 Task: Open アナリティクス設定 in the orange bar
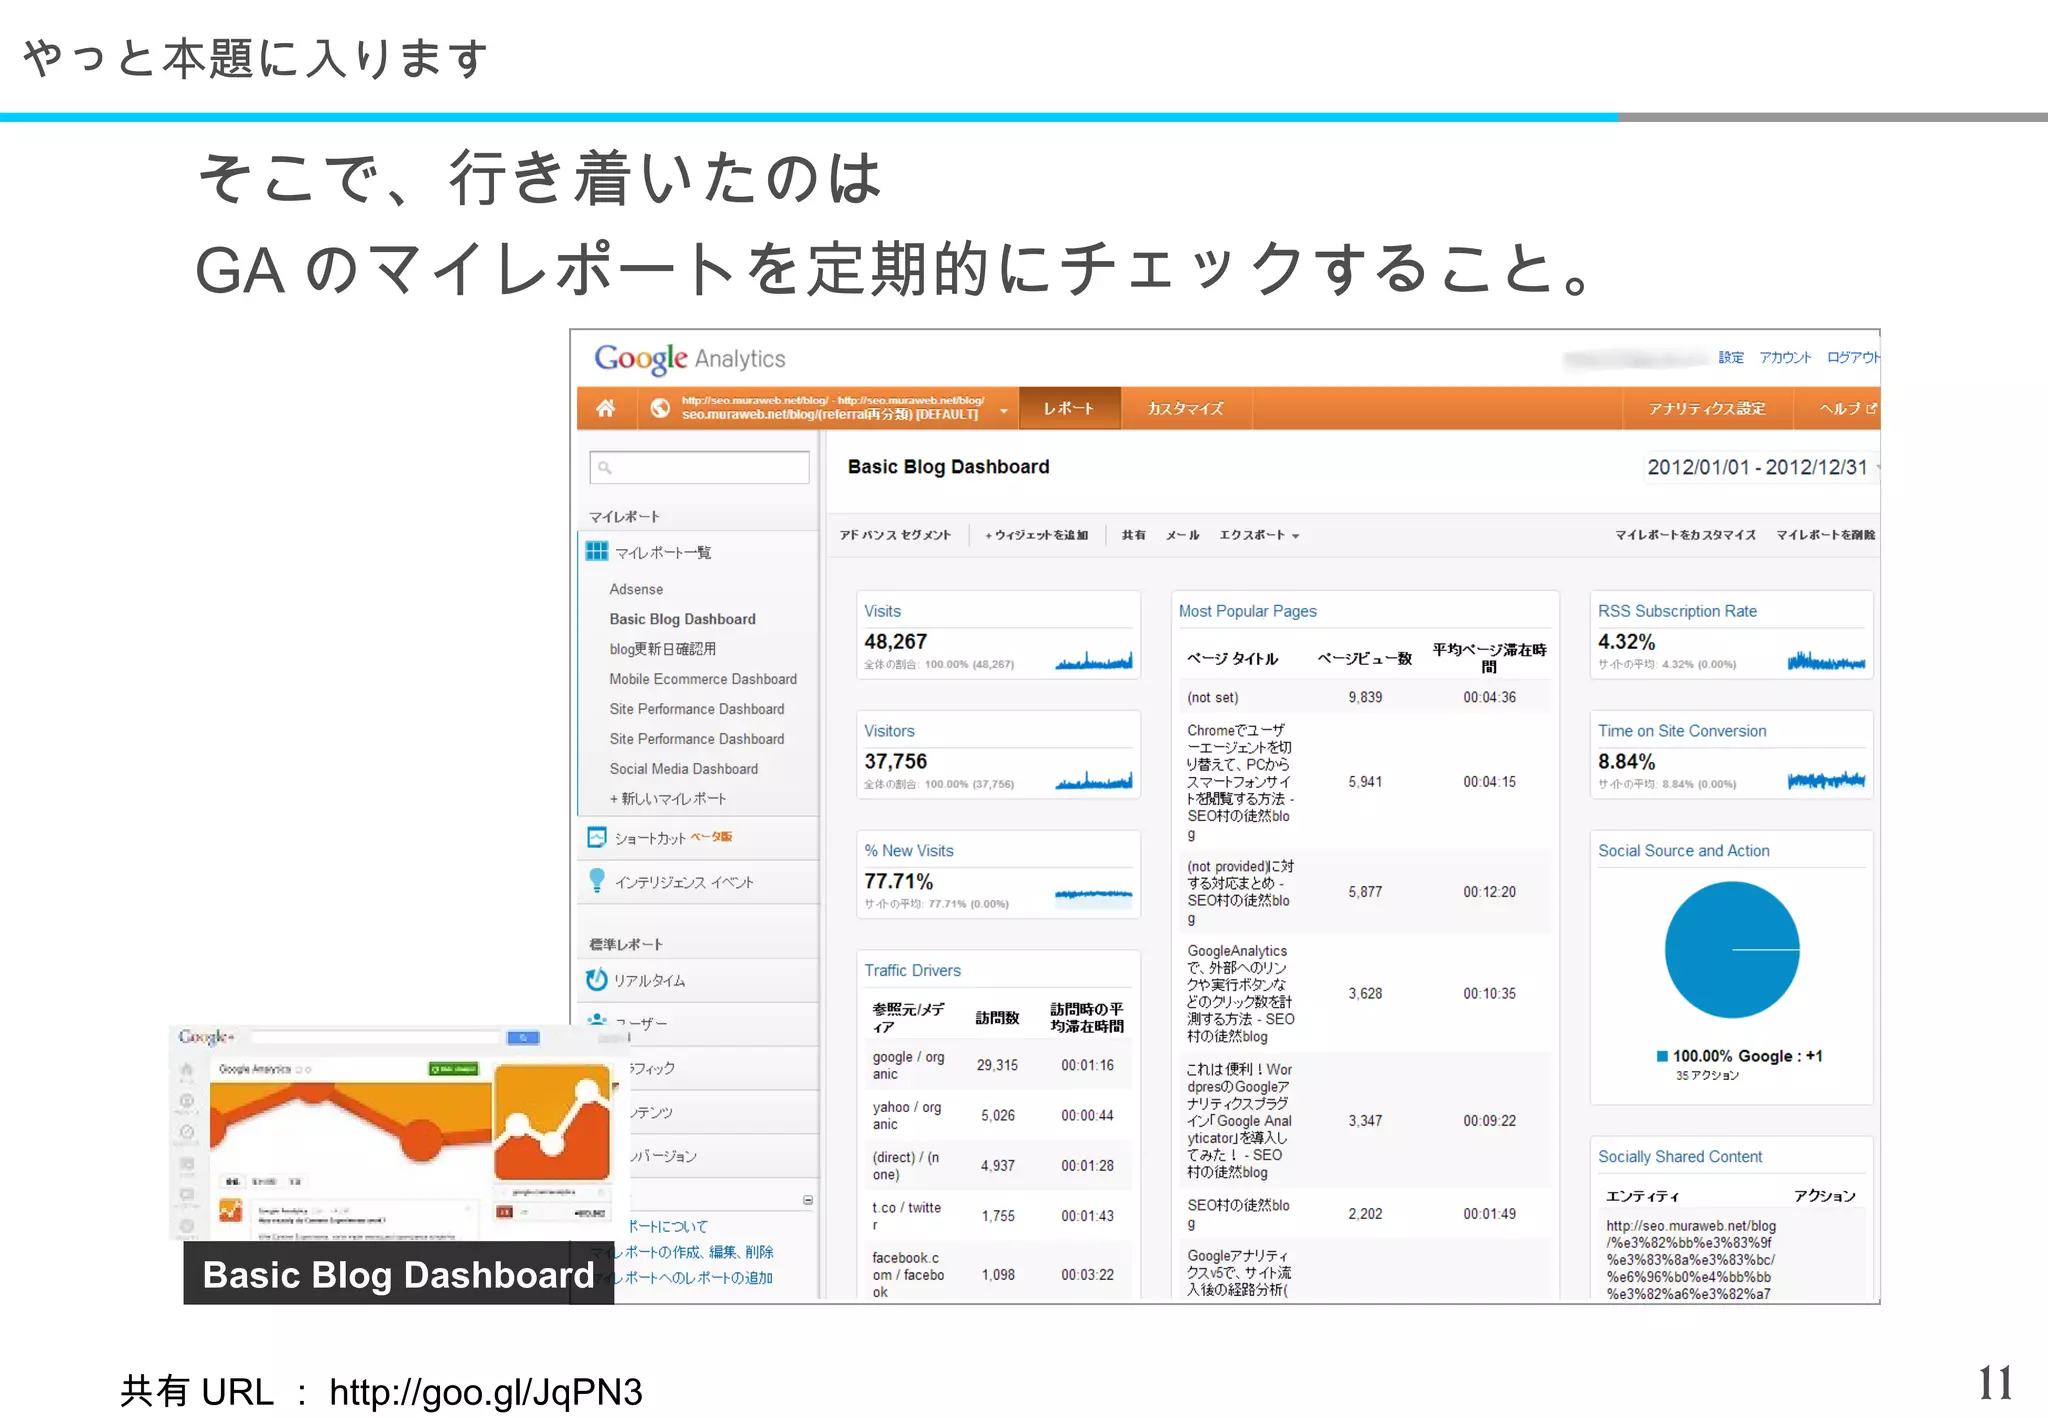[1706, 408]
